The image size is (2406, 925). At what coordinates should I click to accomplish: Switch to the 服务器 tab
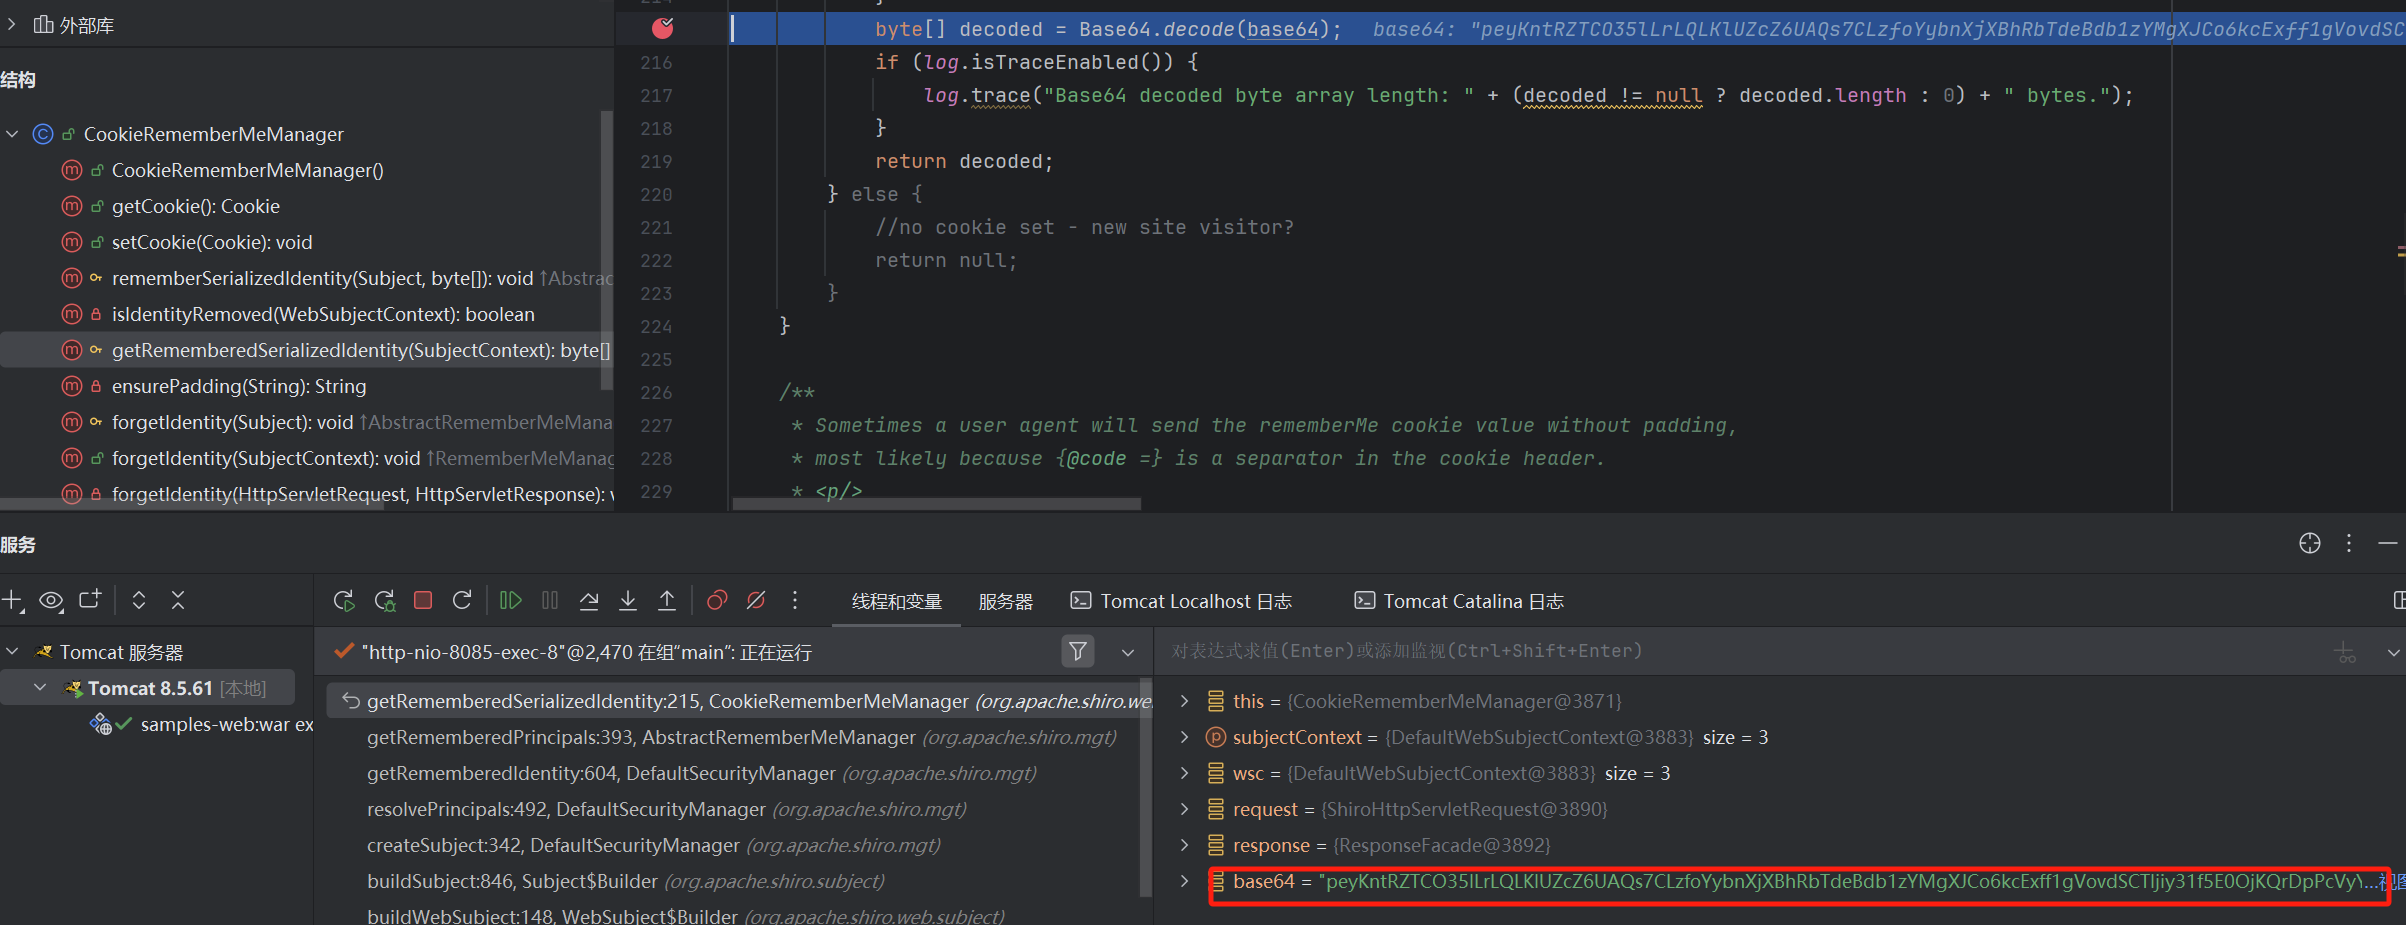[1005, 601]
